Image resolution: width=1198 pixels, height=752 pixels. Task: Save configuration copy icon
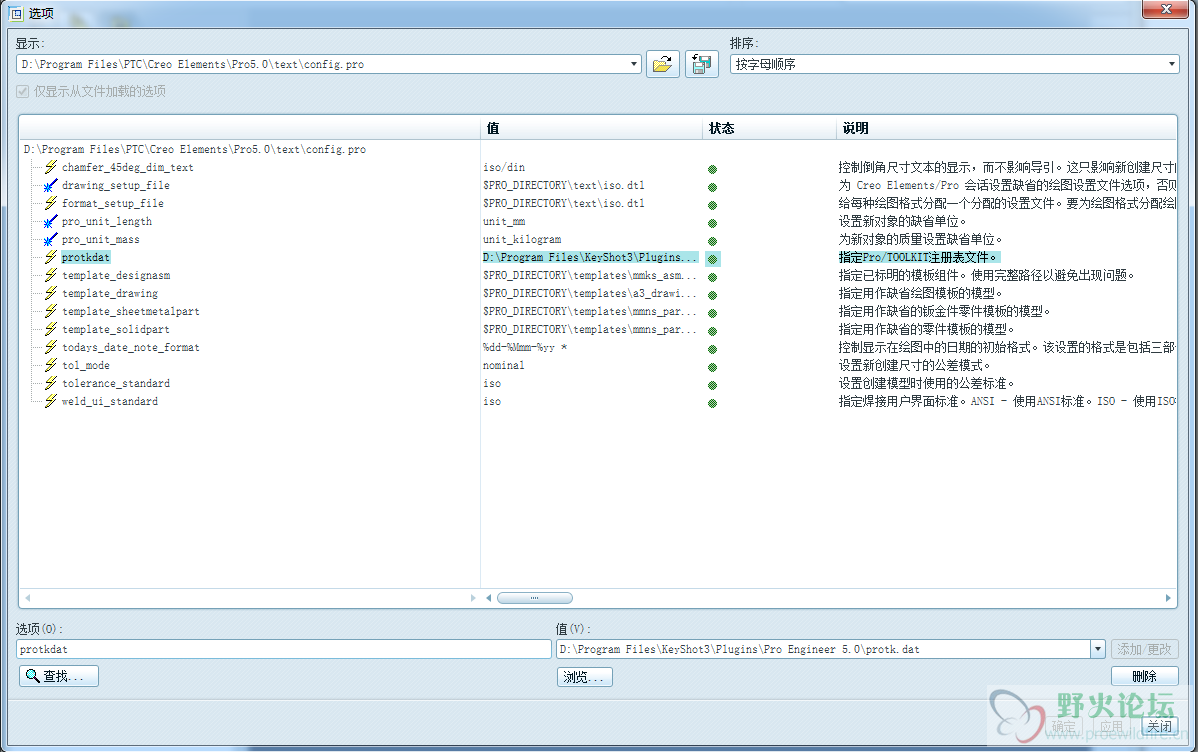(x=701, y=64)
